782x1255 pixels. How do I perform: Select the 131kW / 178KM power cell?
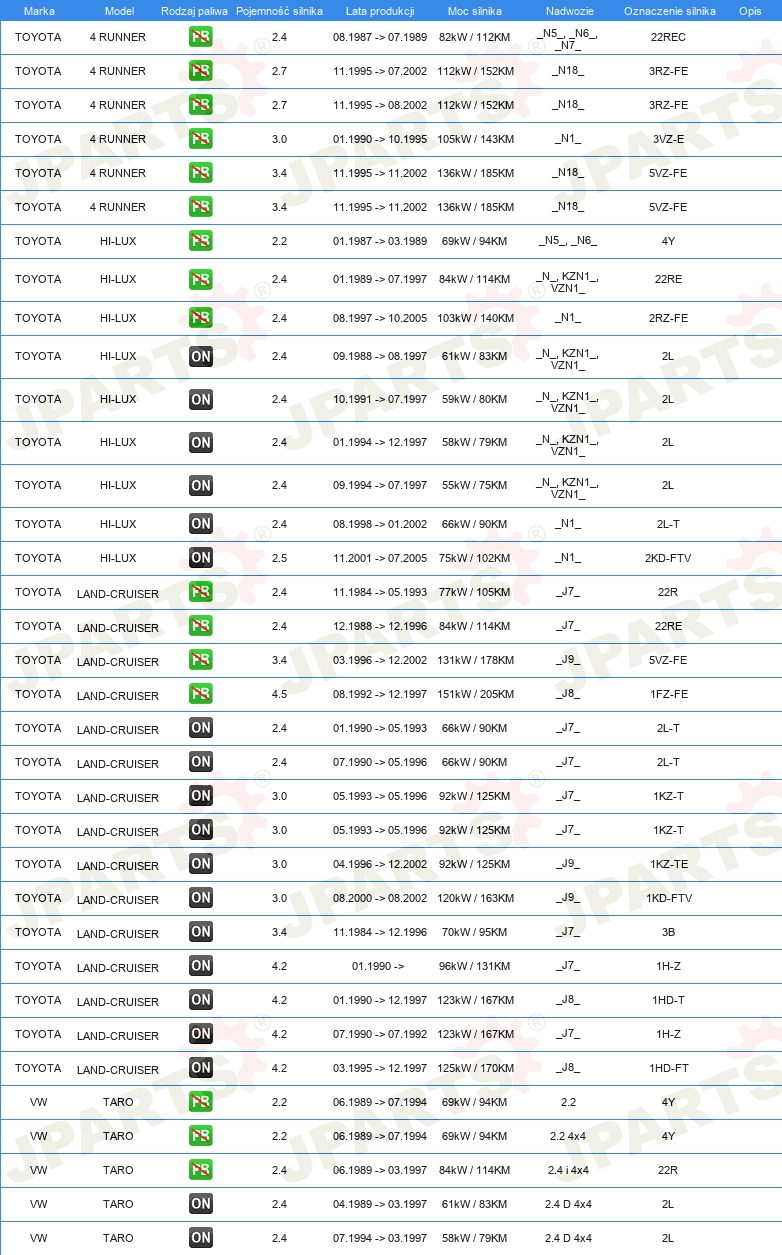coord(475,660)
